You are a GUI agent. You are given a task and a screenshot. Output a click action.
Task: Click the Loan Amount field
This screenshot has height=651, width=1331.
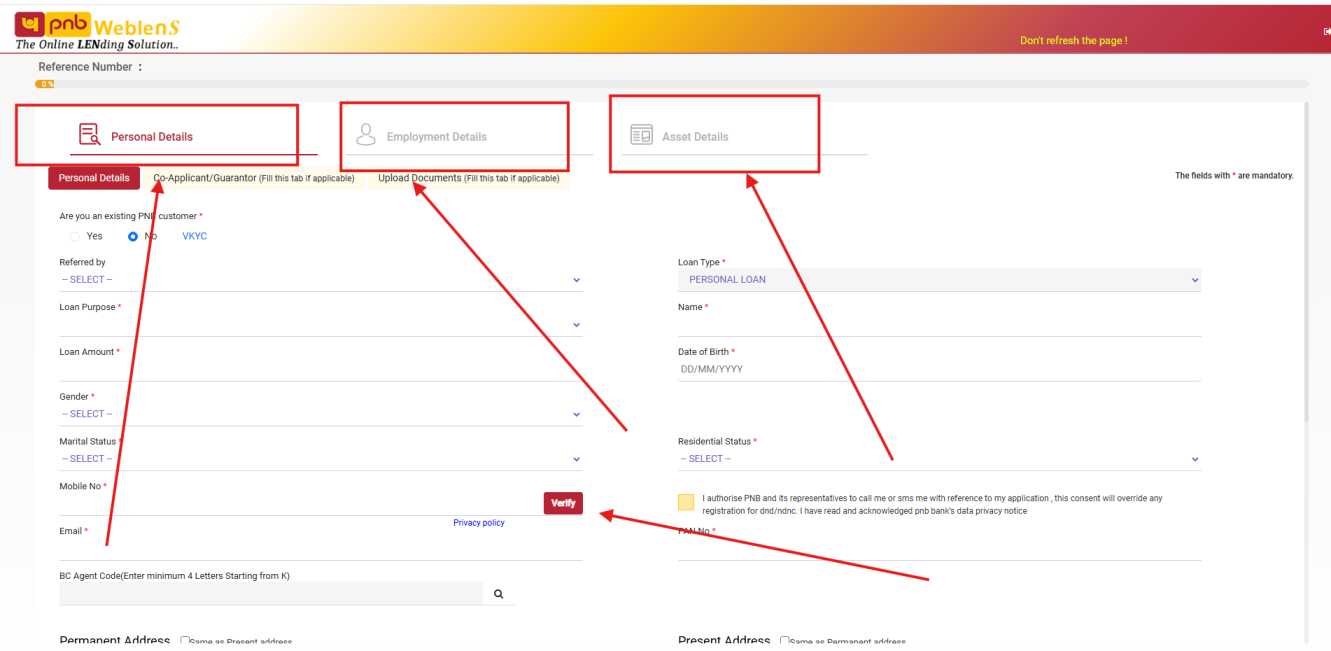[x=320, y=370]
